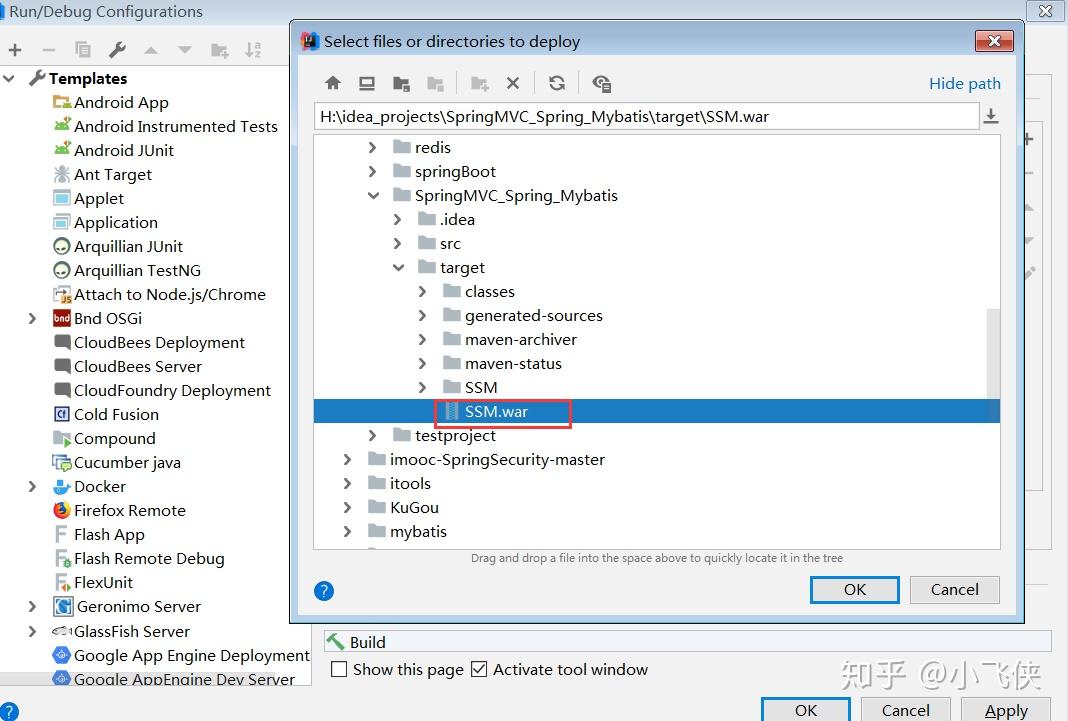Click the file tree vertical scrollbar
The width and height of the screenshot is (1068, 721).
[993, 353]
